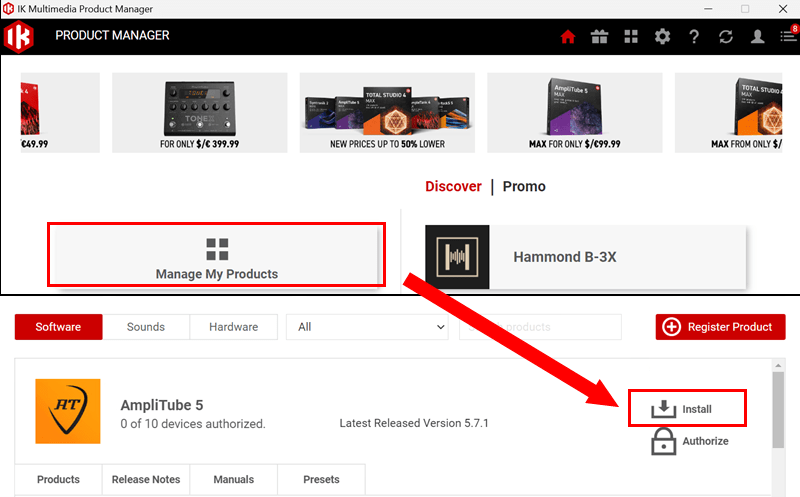This screenshot has width=800, height=497.
Task: Click the scrollbar up arrow
Action: [778, 365]
